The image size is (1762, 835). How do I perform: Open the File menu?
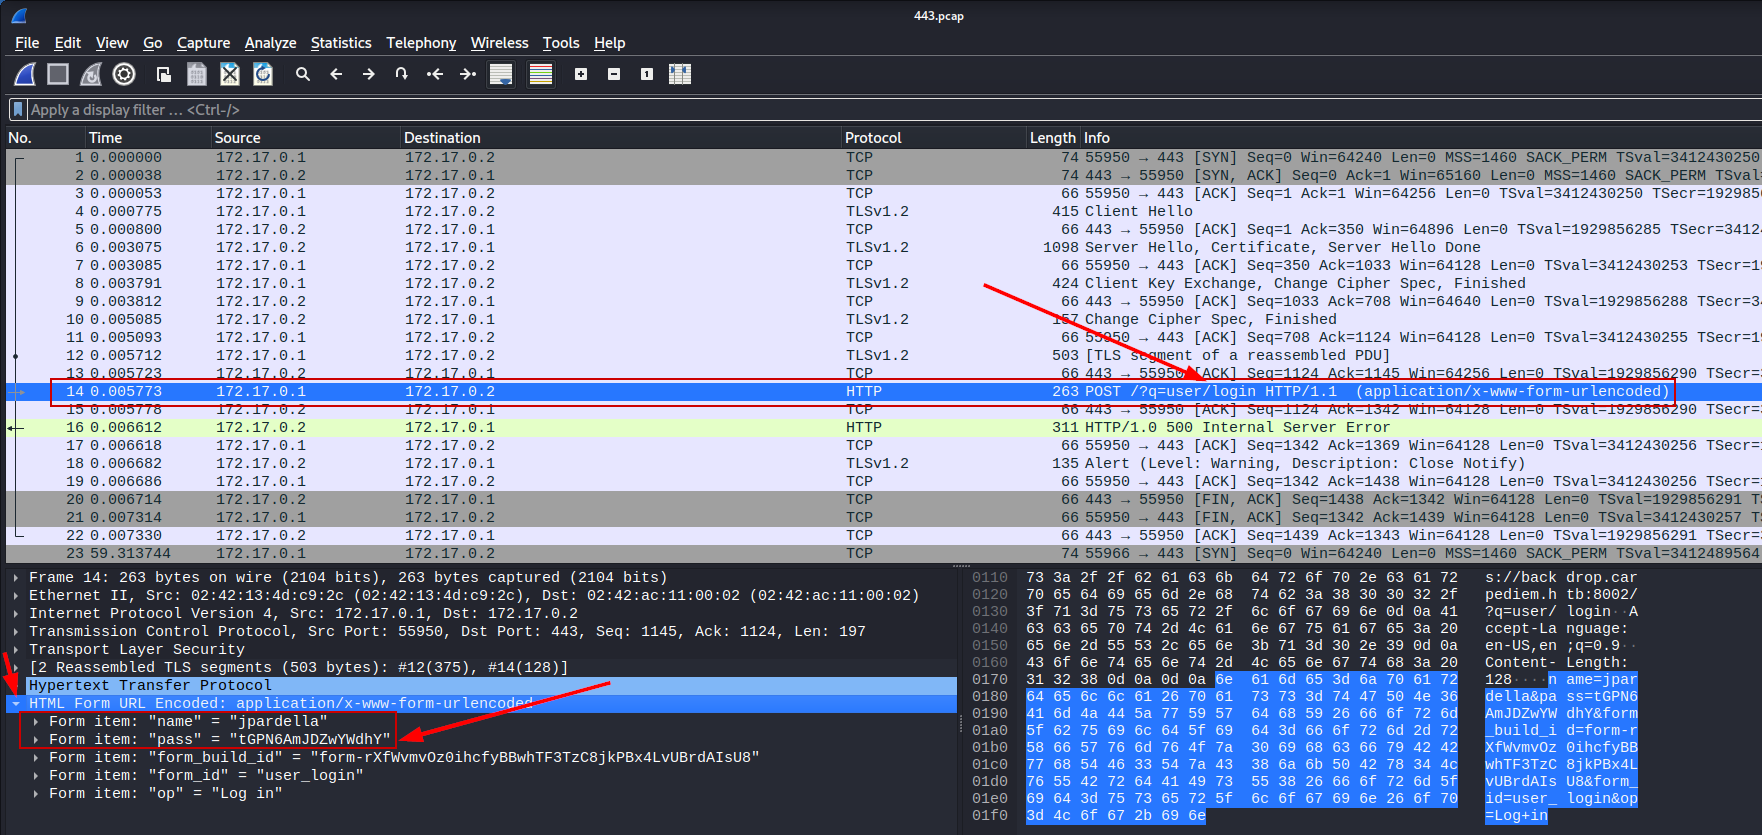[x=27, y=43]
